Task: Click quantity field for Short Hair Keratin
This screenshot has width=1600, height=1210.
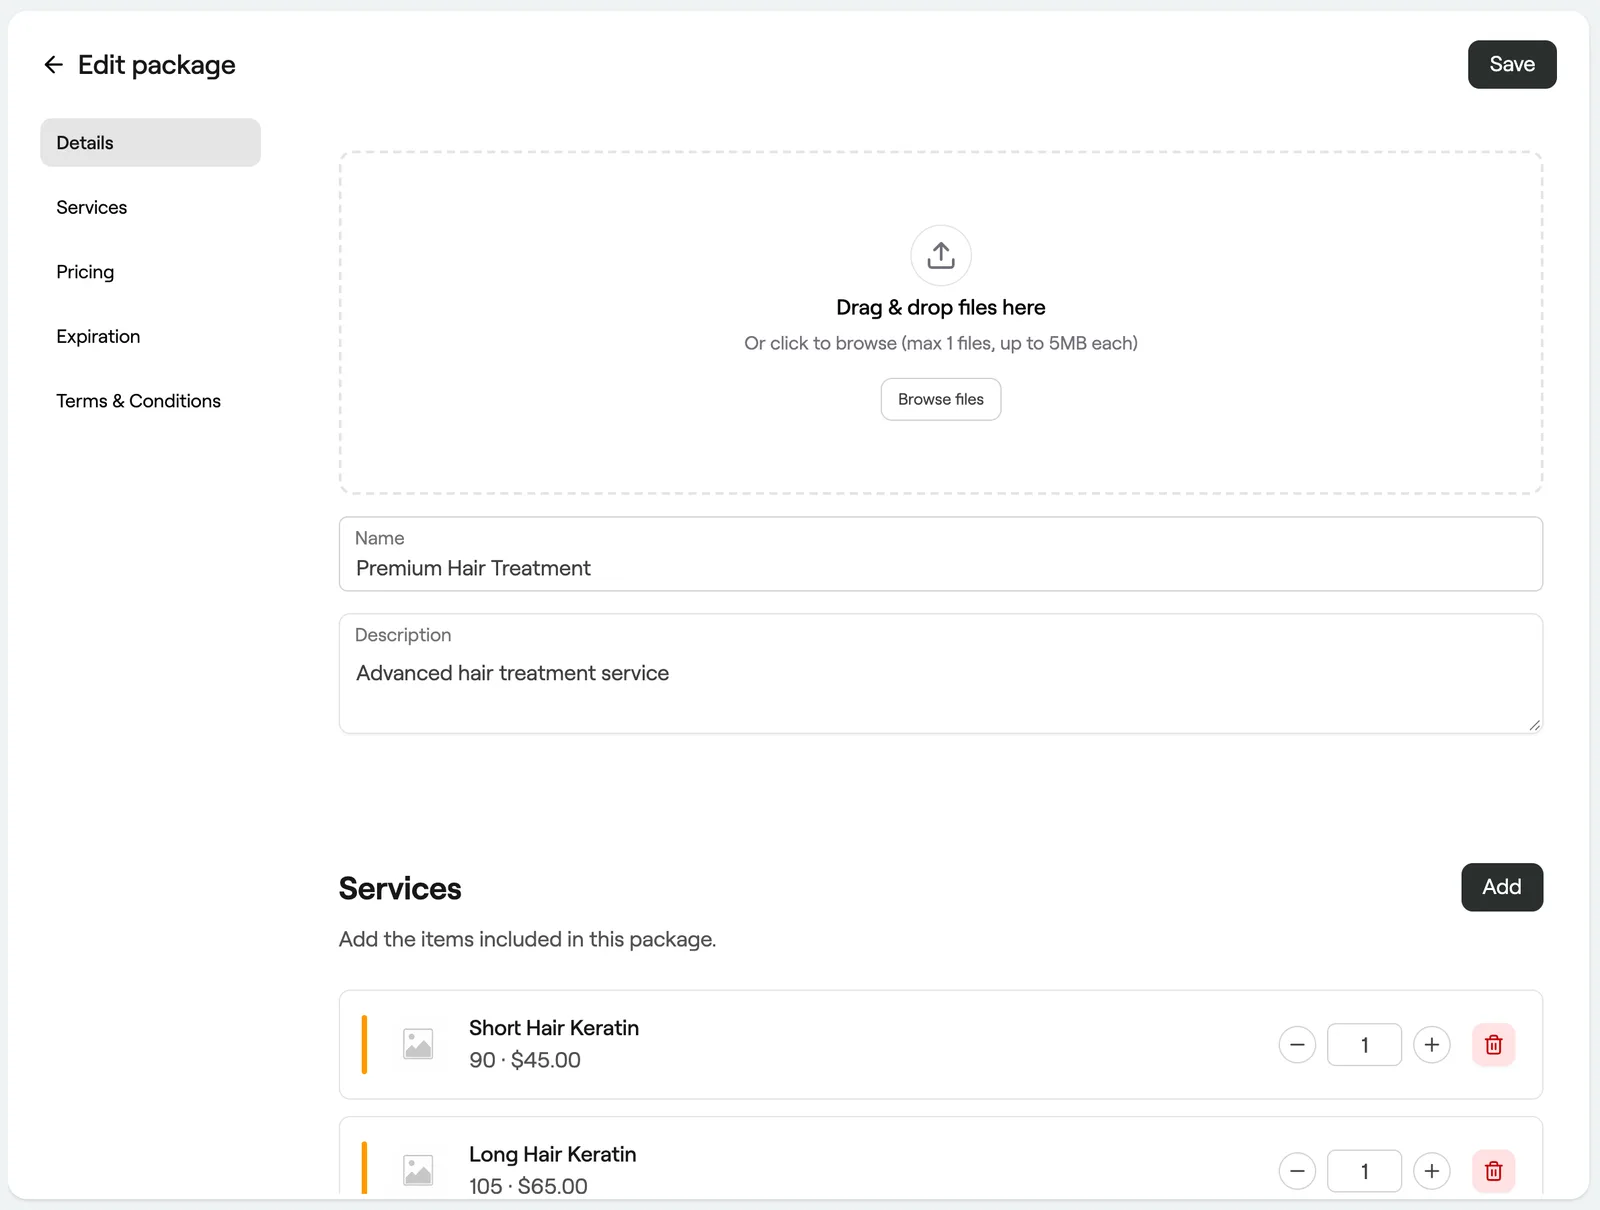Action: 1364,1045
